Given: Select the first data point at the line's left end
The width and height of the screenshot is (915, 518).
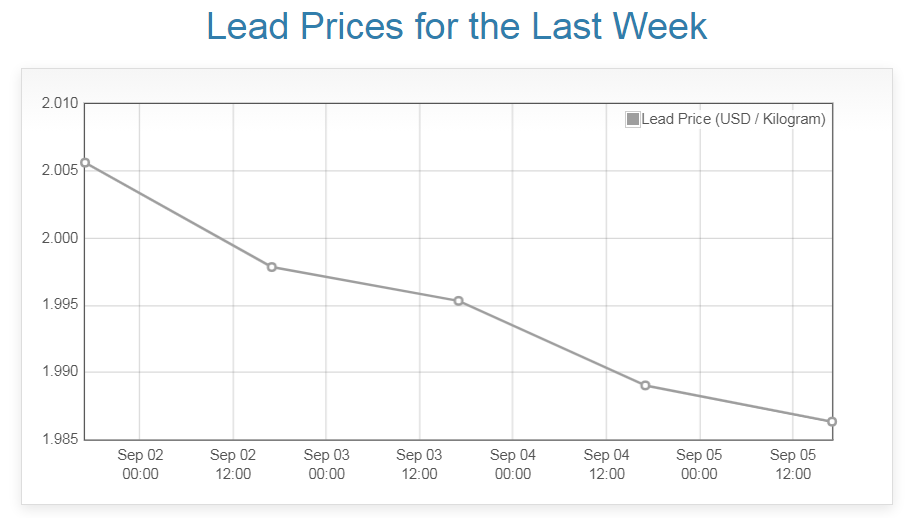Looking at the screenshot, I should point(85,162).
